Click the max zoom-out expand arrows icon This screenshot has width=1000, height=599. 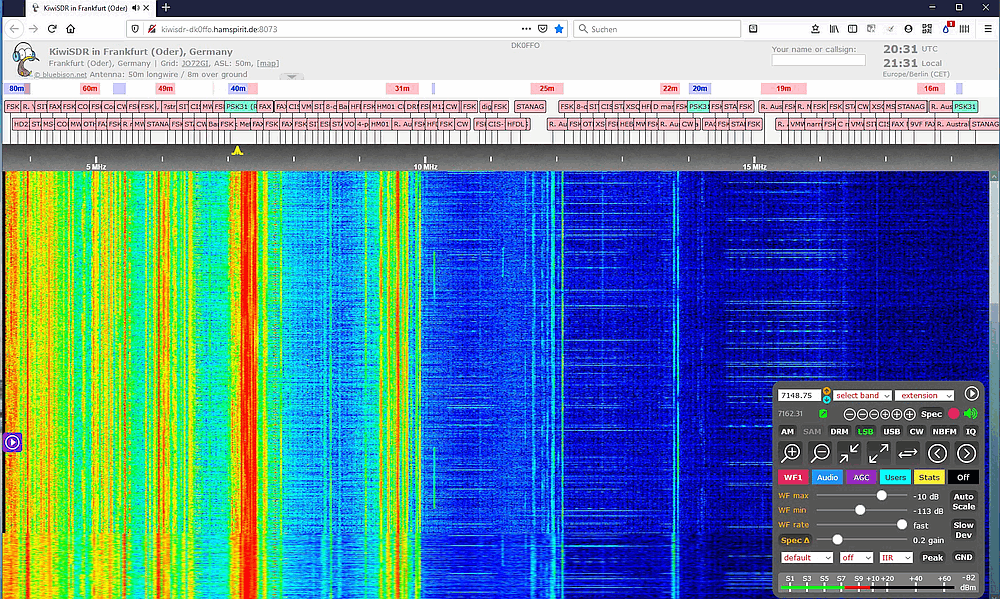878,453
